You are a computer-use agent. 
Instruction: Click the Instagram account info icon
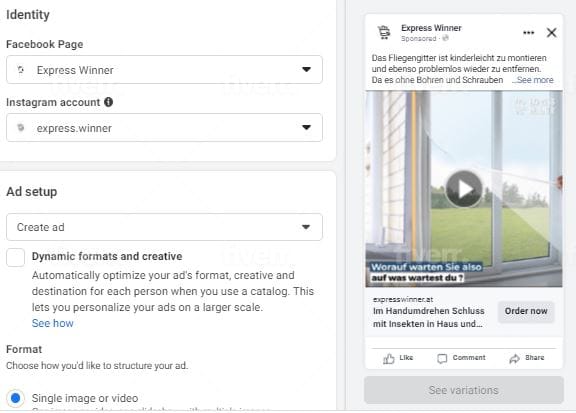(108, 102)
